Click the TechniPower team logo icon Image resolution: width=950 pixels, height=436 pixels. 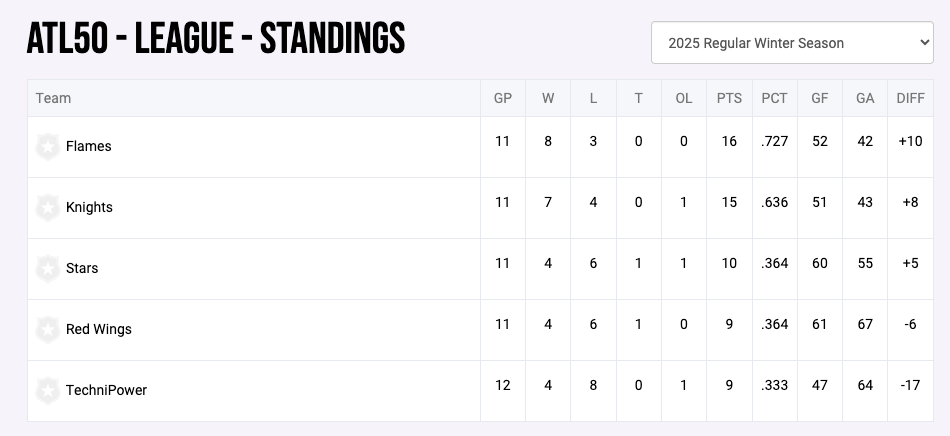pos(47,391)
